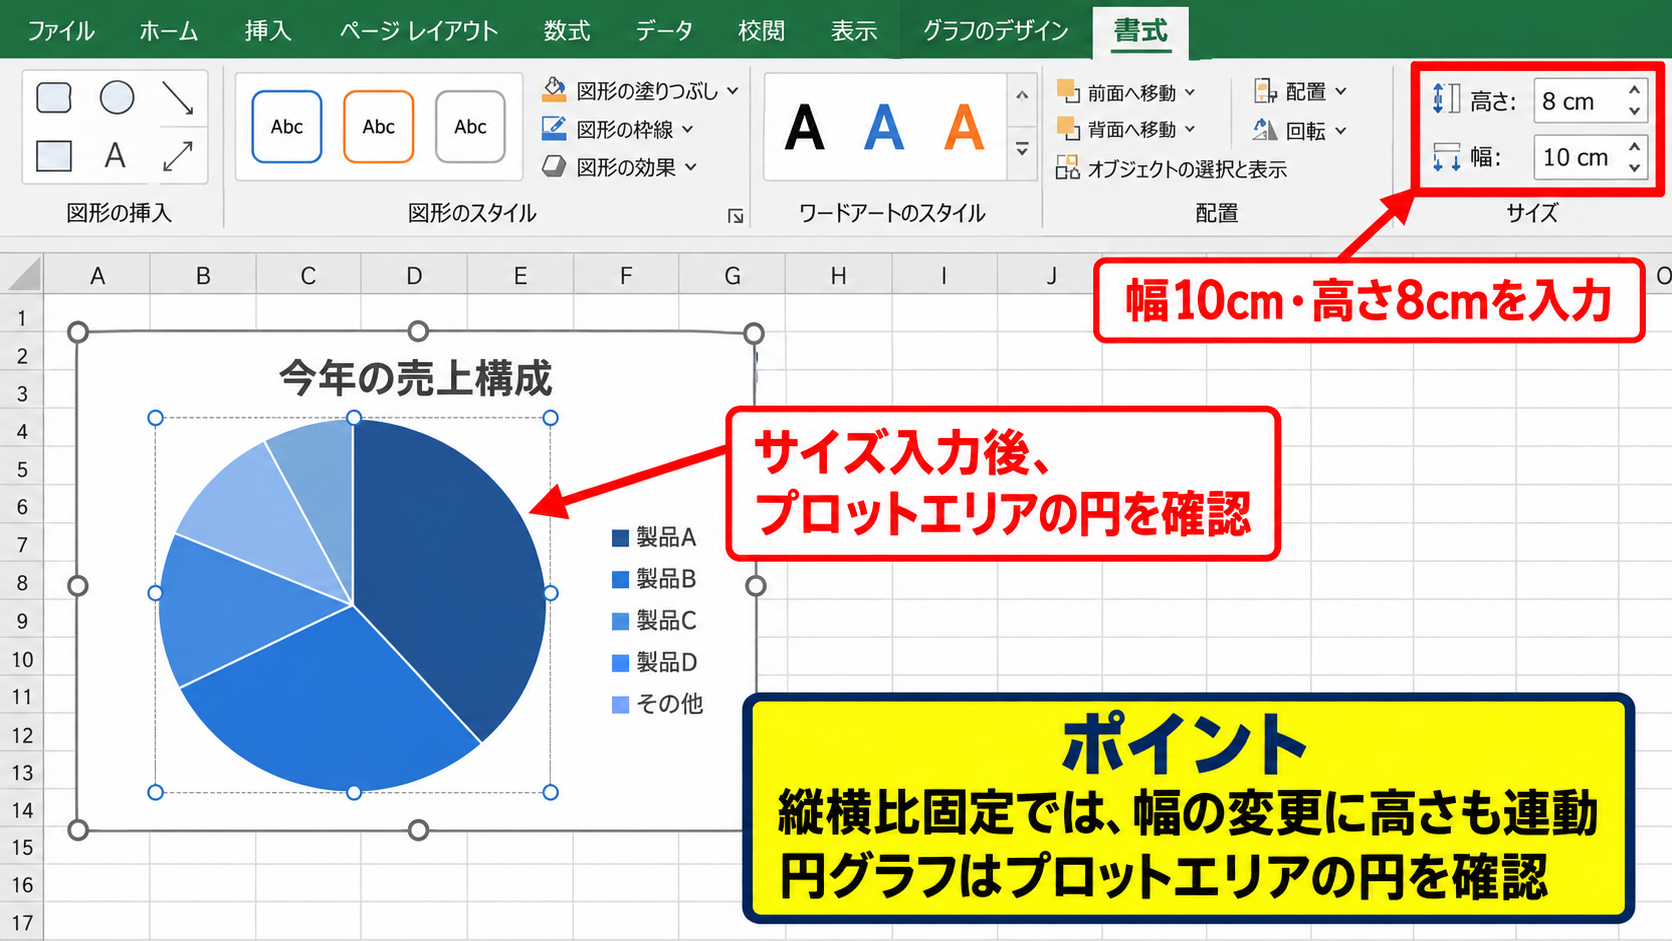Click the chart's right-middle resize handle
This screenshot has width=1672, height=941.
[756, 586]
